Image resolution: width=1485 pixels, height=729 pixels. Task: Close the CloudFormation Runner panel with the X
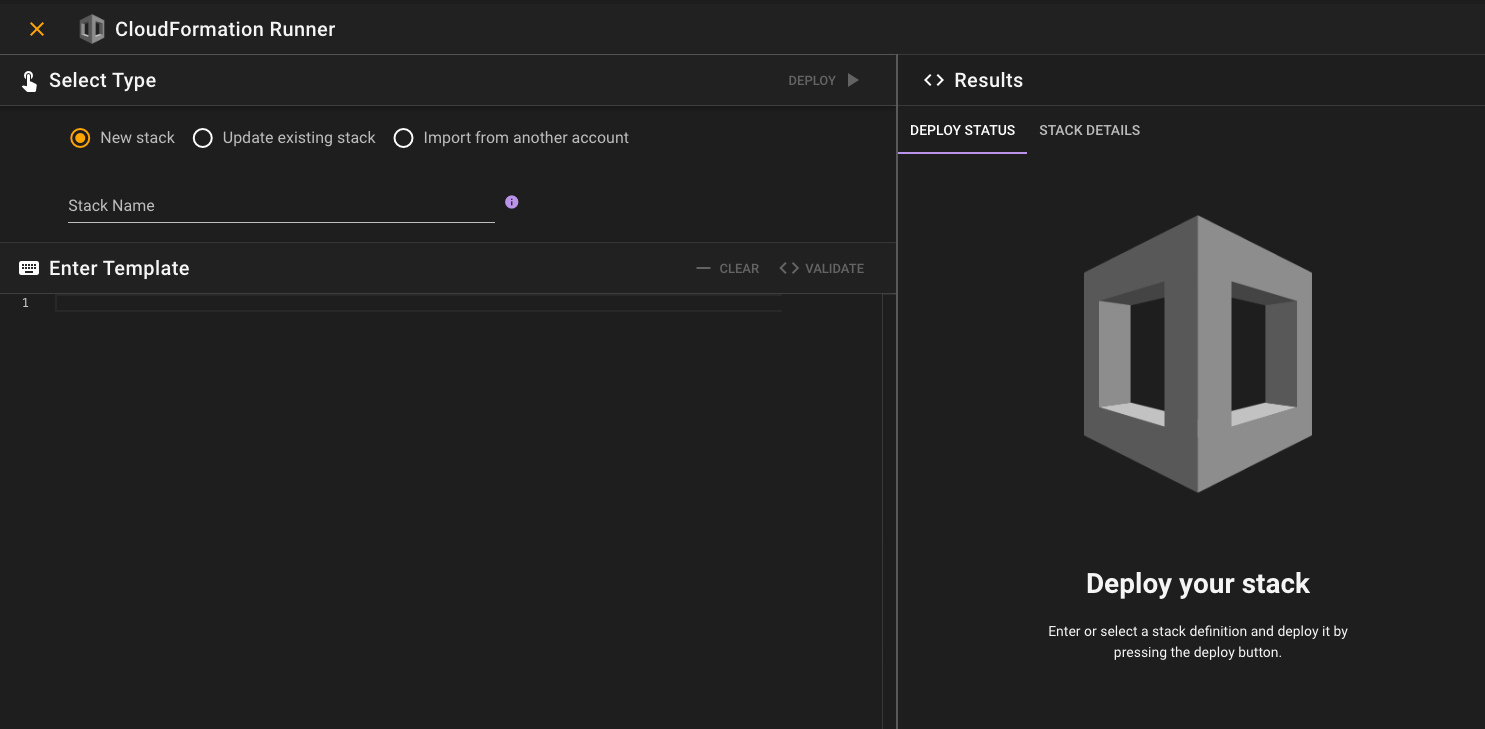tap(37, 29)
